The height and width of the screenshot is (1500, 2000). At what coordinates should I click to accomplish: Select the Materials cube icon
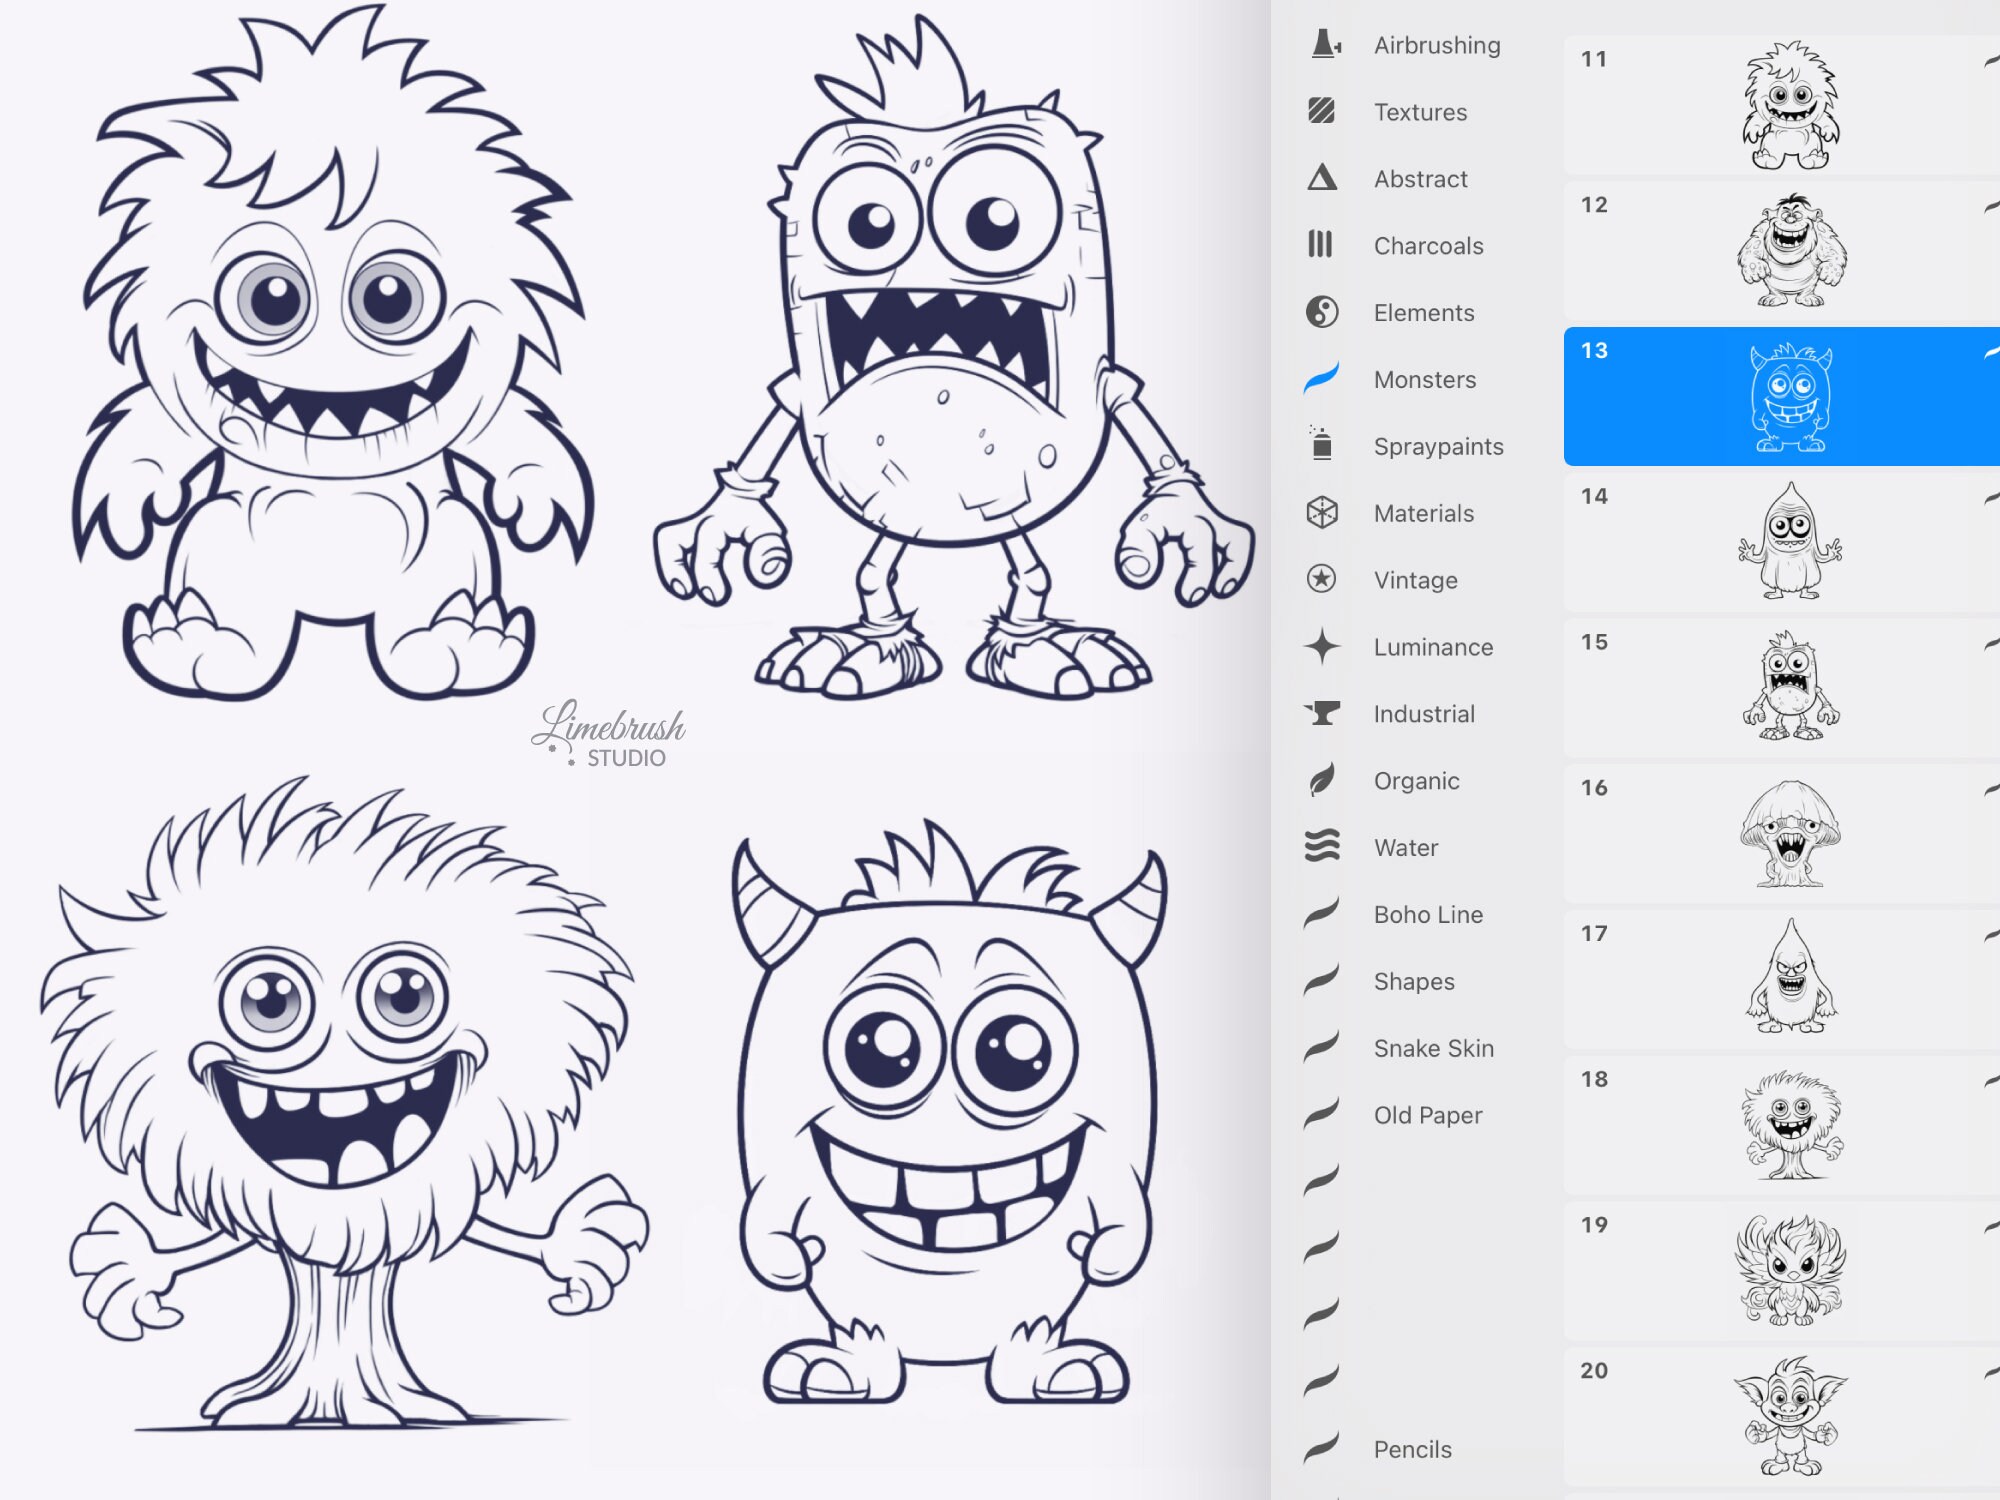(1324, 513)
